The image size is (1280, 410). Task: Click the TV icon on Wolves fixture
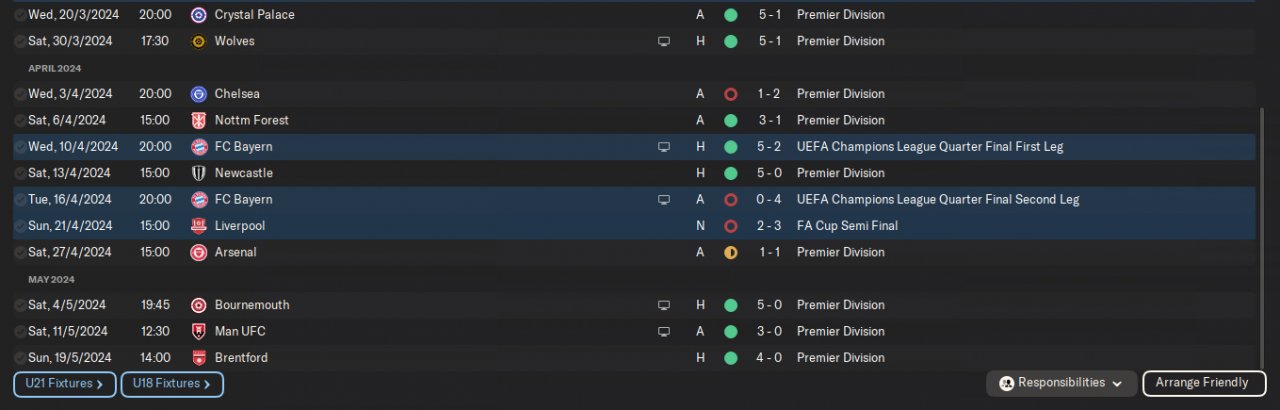pos(664,41)
